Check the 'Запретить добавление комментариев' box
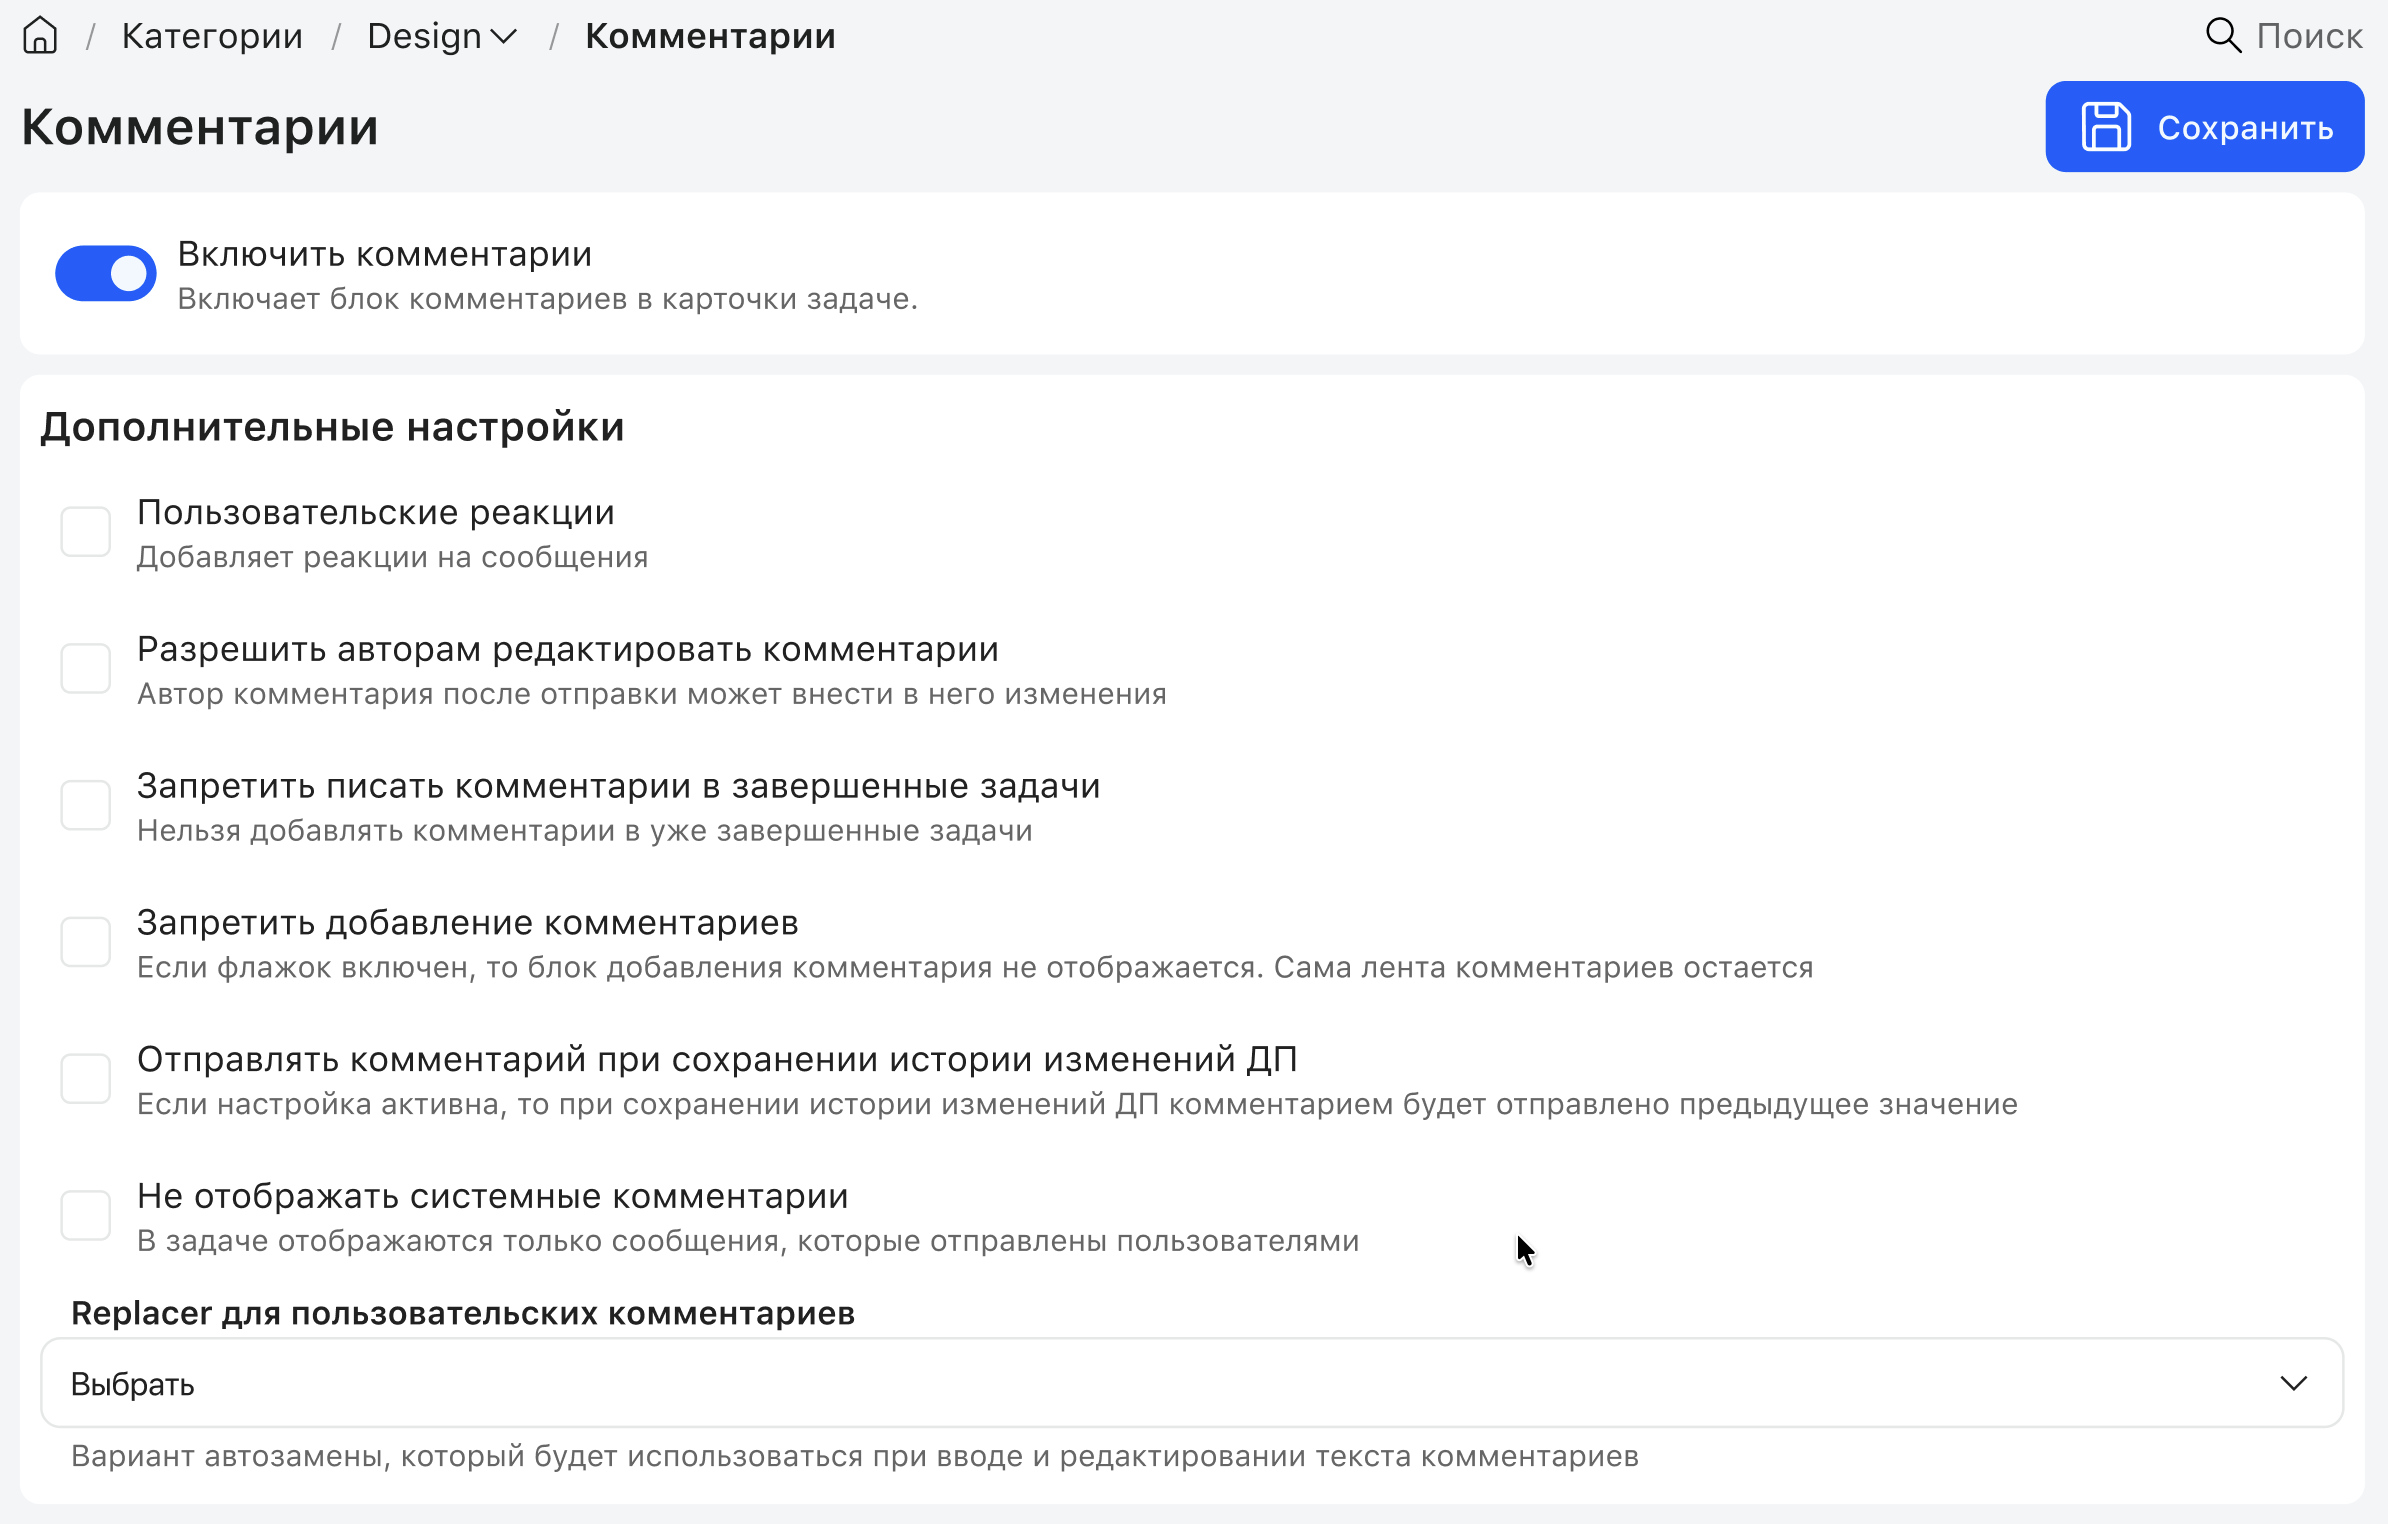2388x1524 pixels. pos(86,941)
